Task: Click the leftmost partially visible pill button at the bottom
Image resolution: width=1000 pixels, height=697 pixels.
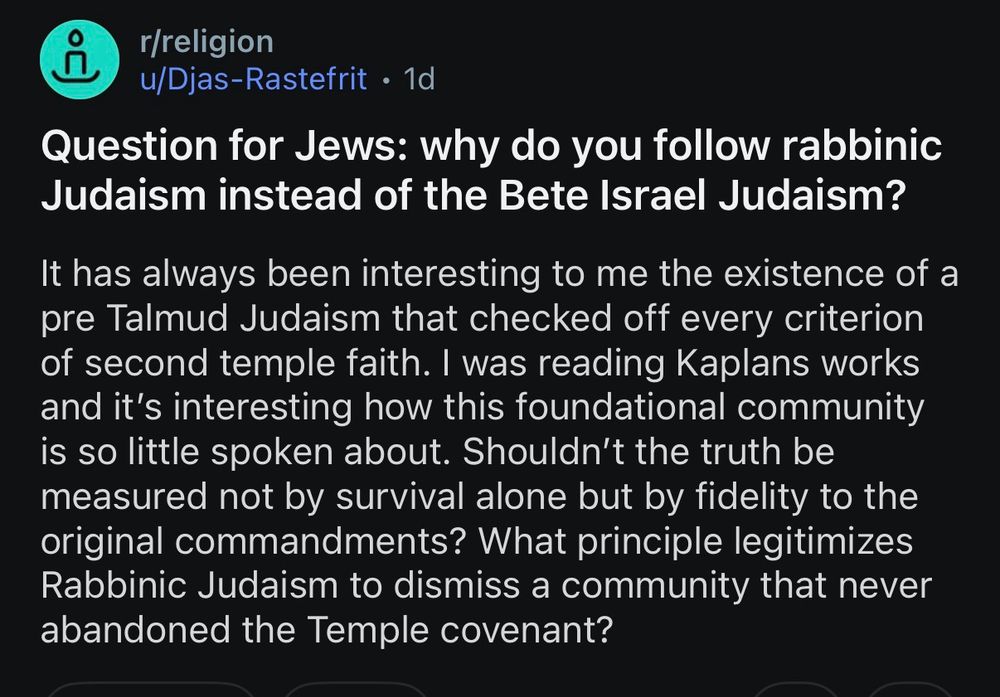Action: (150, 689)
